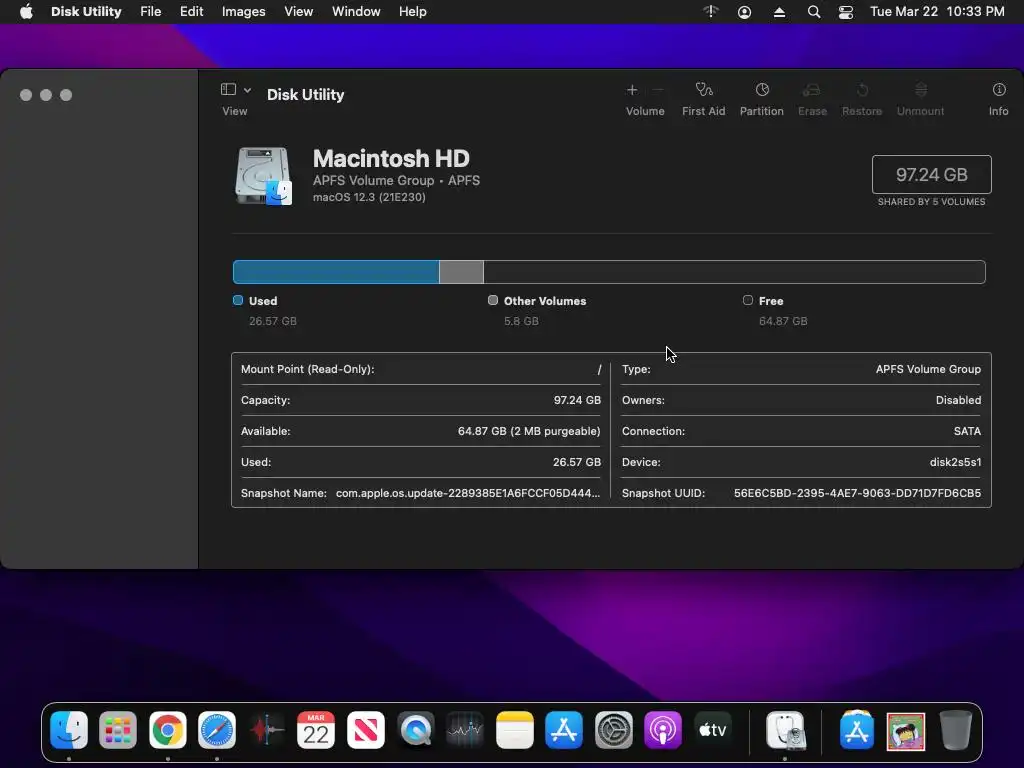Screen dimensions: 1024x768
Task: Click the user account icon in the menu bar
Action: click(x=744, y=12)
